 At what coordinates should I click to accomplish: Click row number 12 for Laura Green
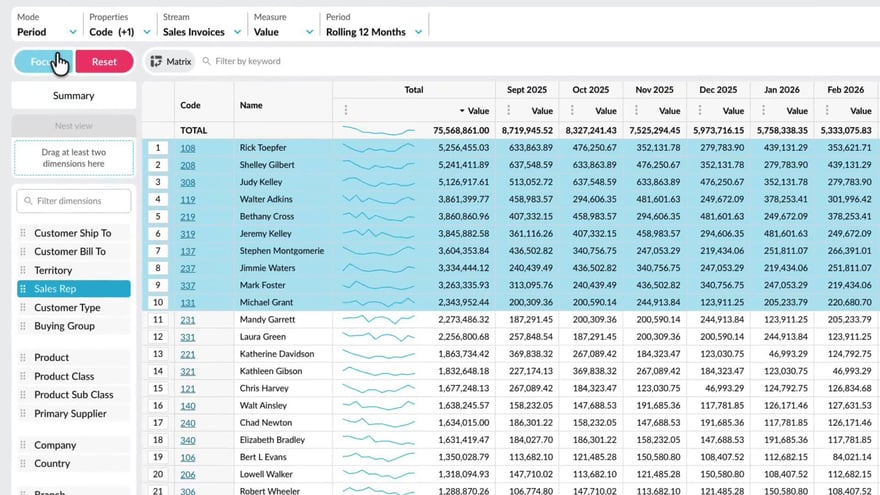click(x=158, y=337)
